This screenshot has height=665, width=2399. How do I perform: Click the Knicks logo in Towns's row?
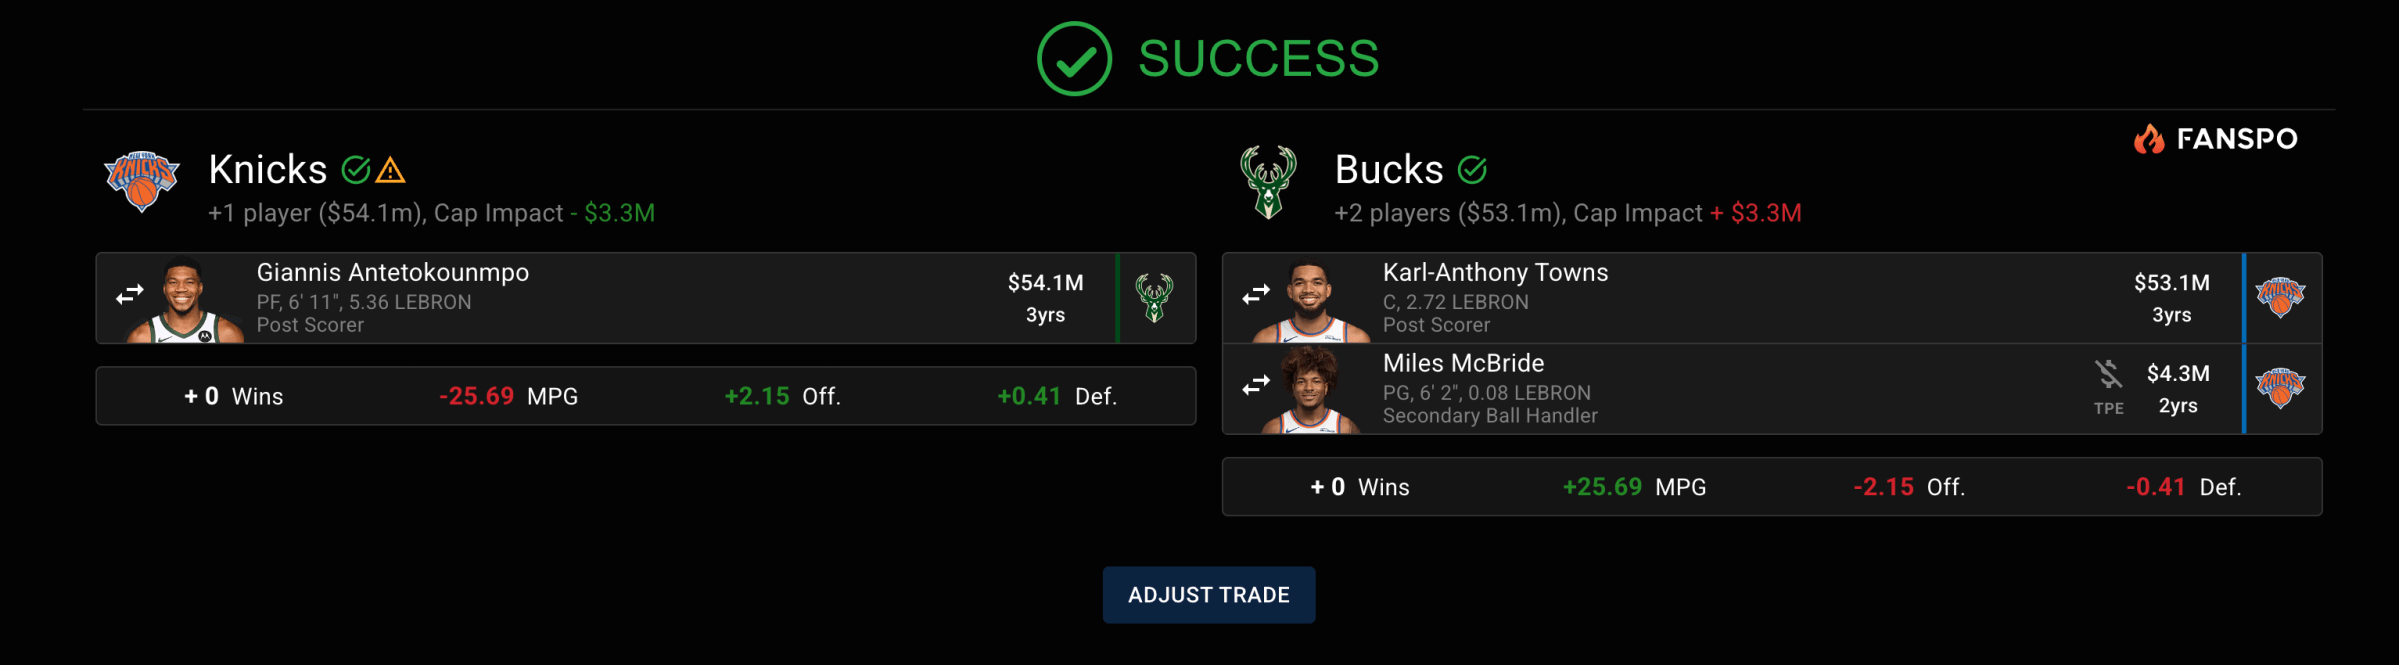click(2280, 298)
